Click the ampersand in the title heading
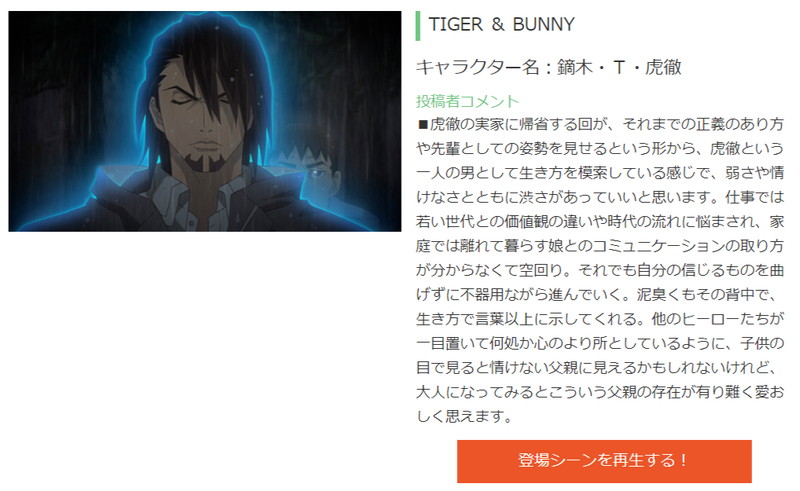 (x=497, y=24)
